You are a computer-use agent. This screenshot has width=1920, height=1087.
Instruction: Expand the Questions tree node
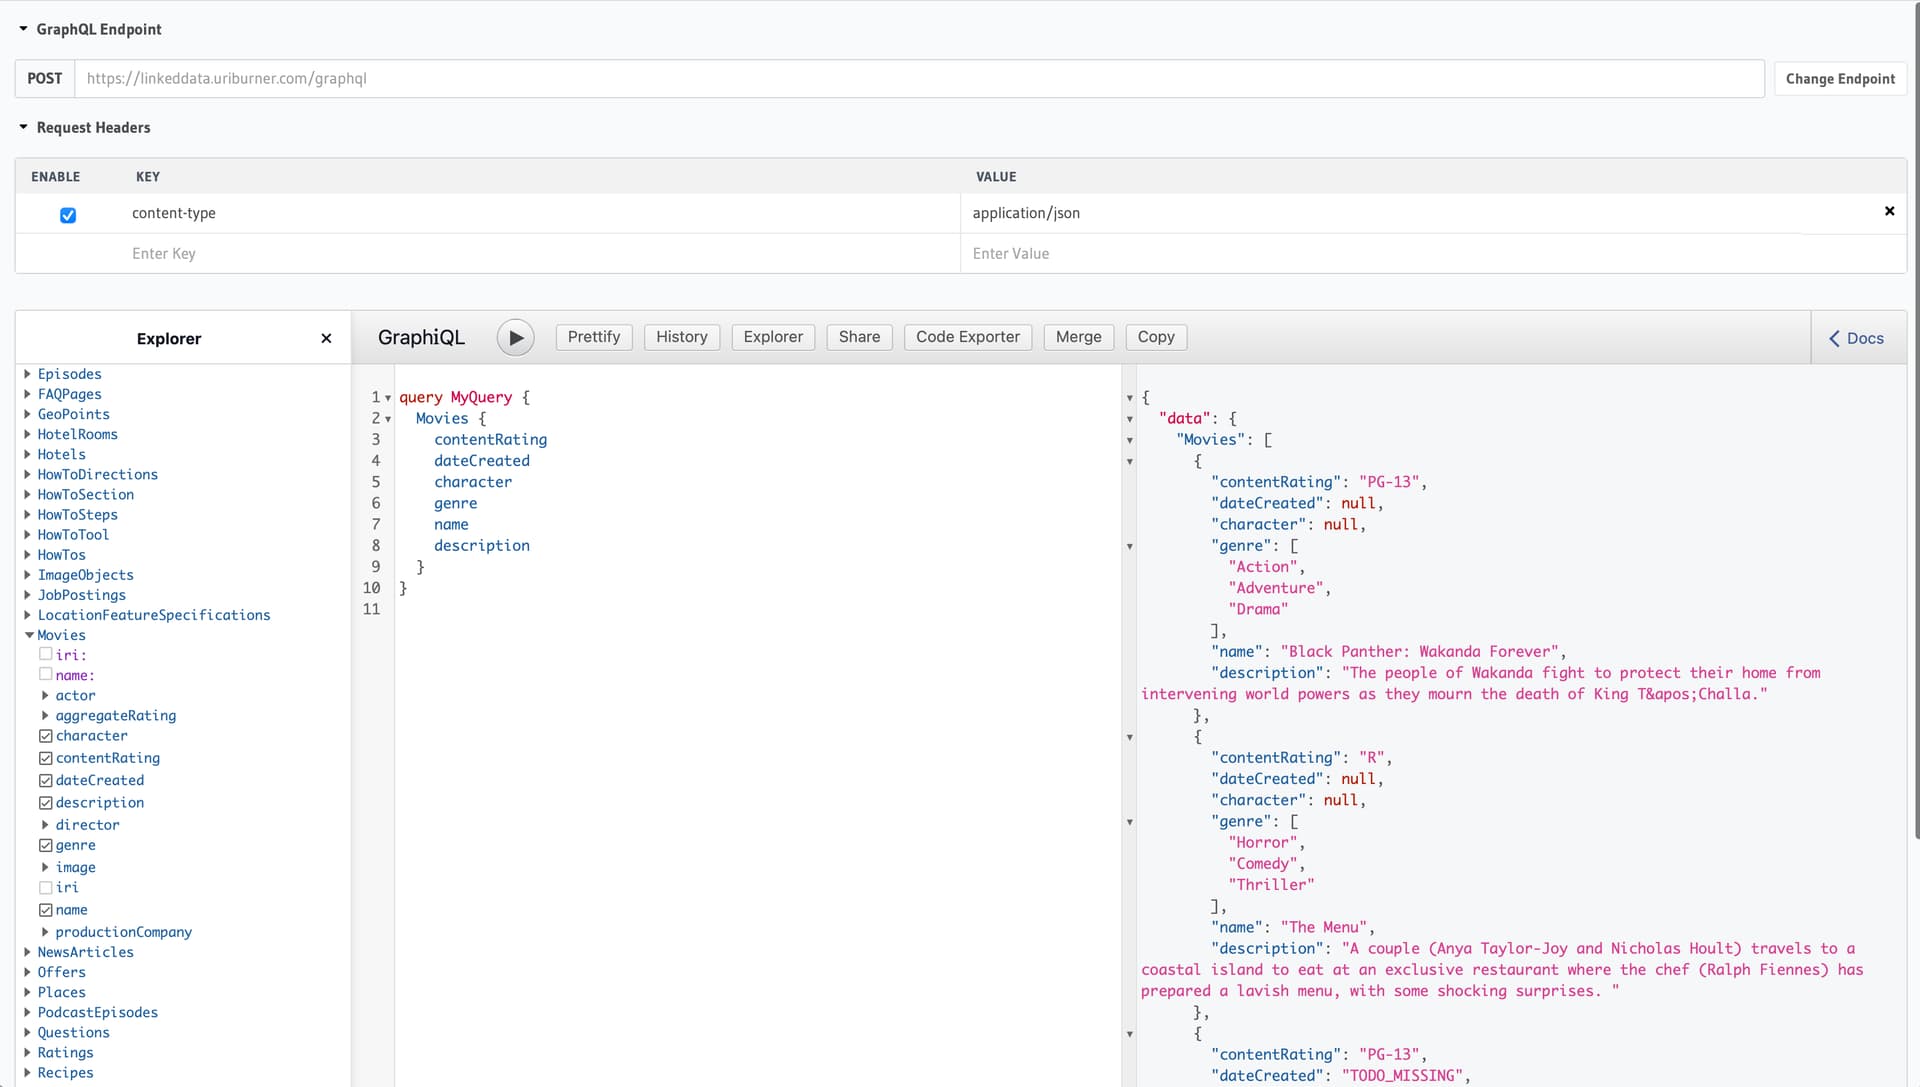(x=27, y=1033)
